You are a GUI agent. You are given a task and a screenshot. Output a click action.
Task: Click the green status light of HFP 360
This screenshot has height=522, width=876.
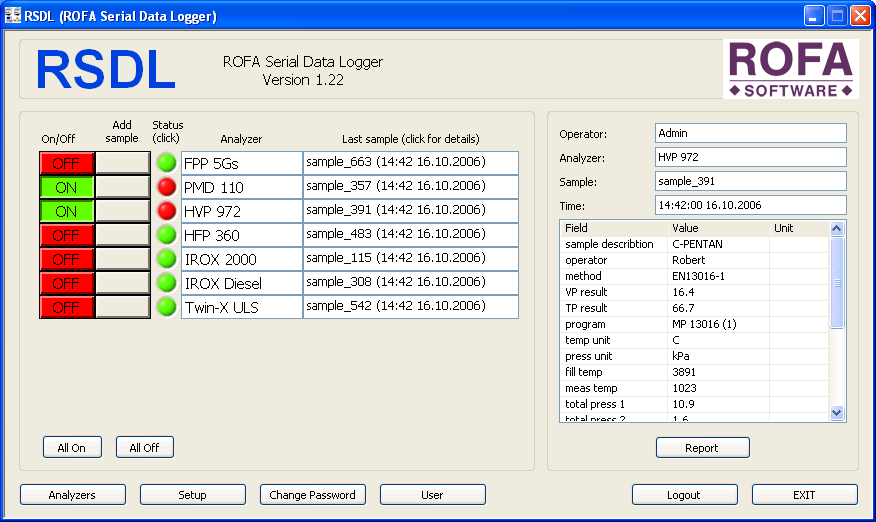(166, 235)
